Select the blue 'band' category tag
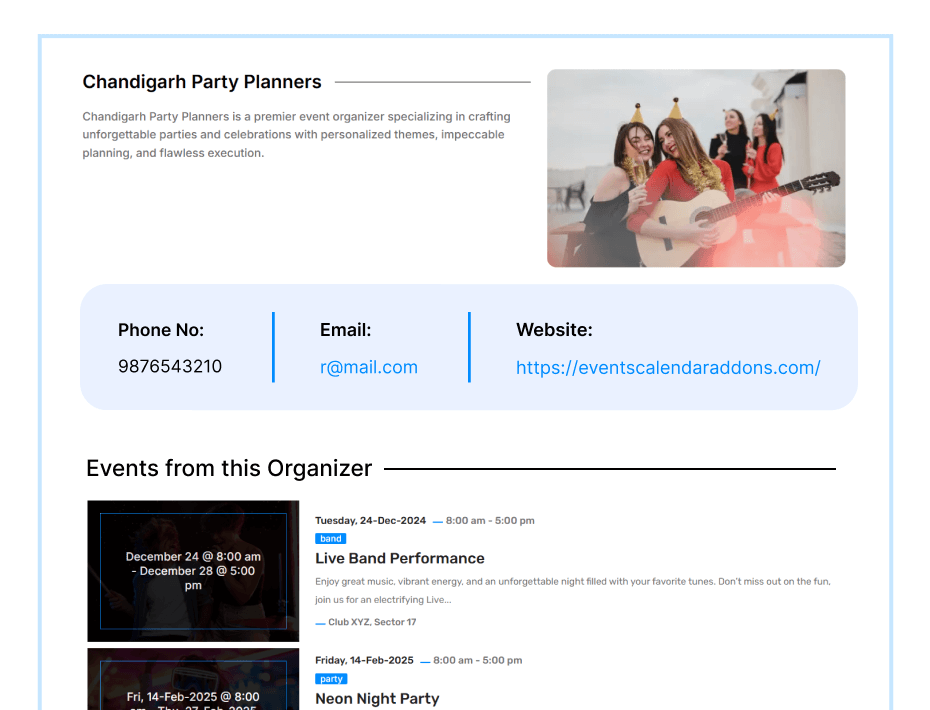Viewport: 930px width, 710px height. pos(330,539)
